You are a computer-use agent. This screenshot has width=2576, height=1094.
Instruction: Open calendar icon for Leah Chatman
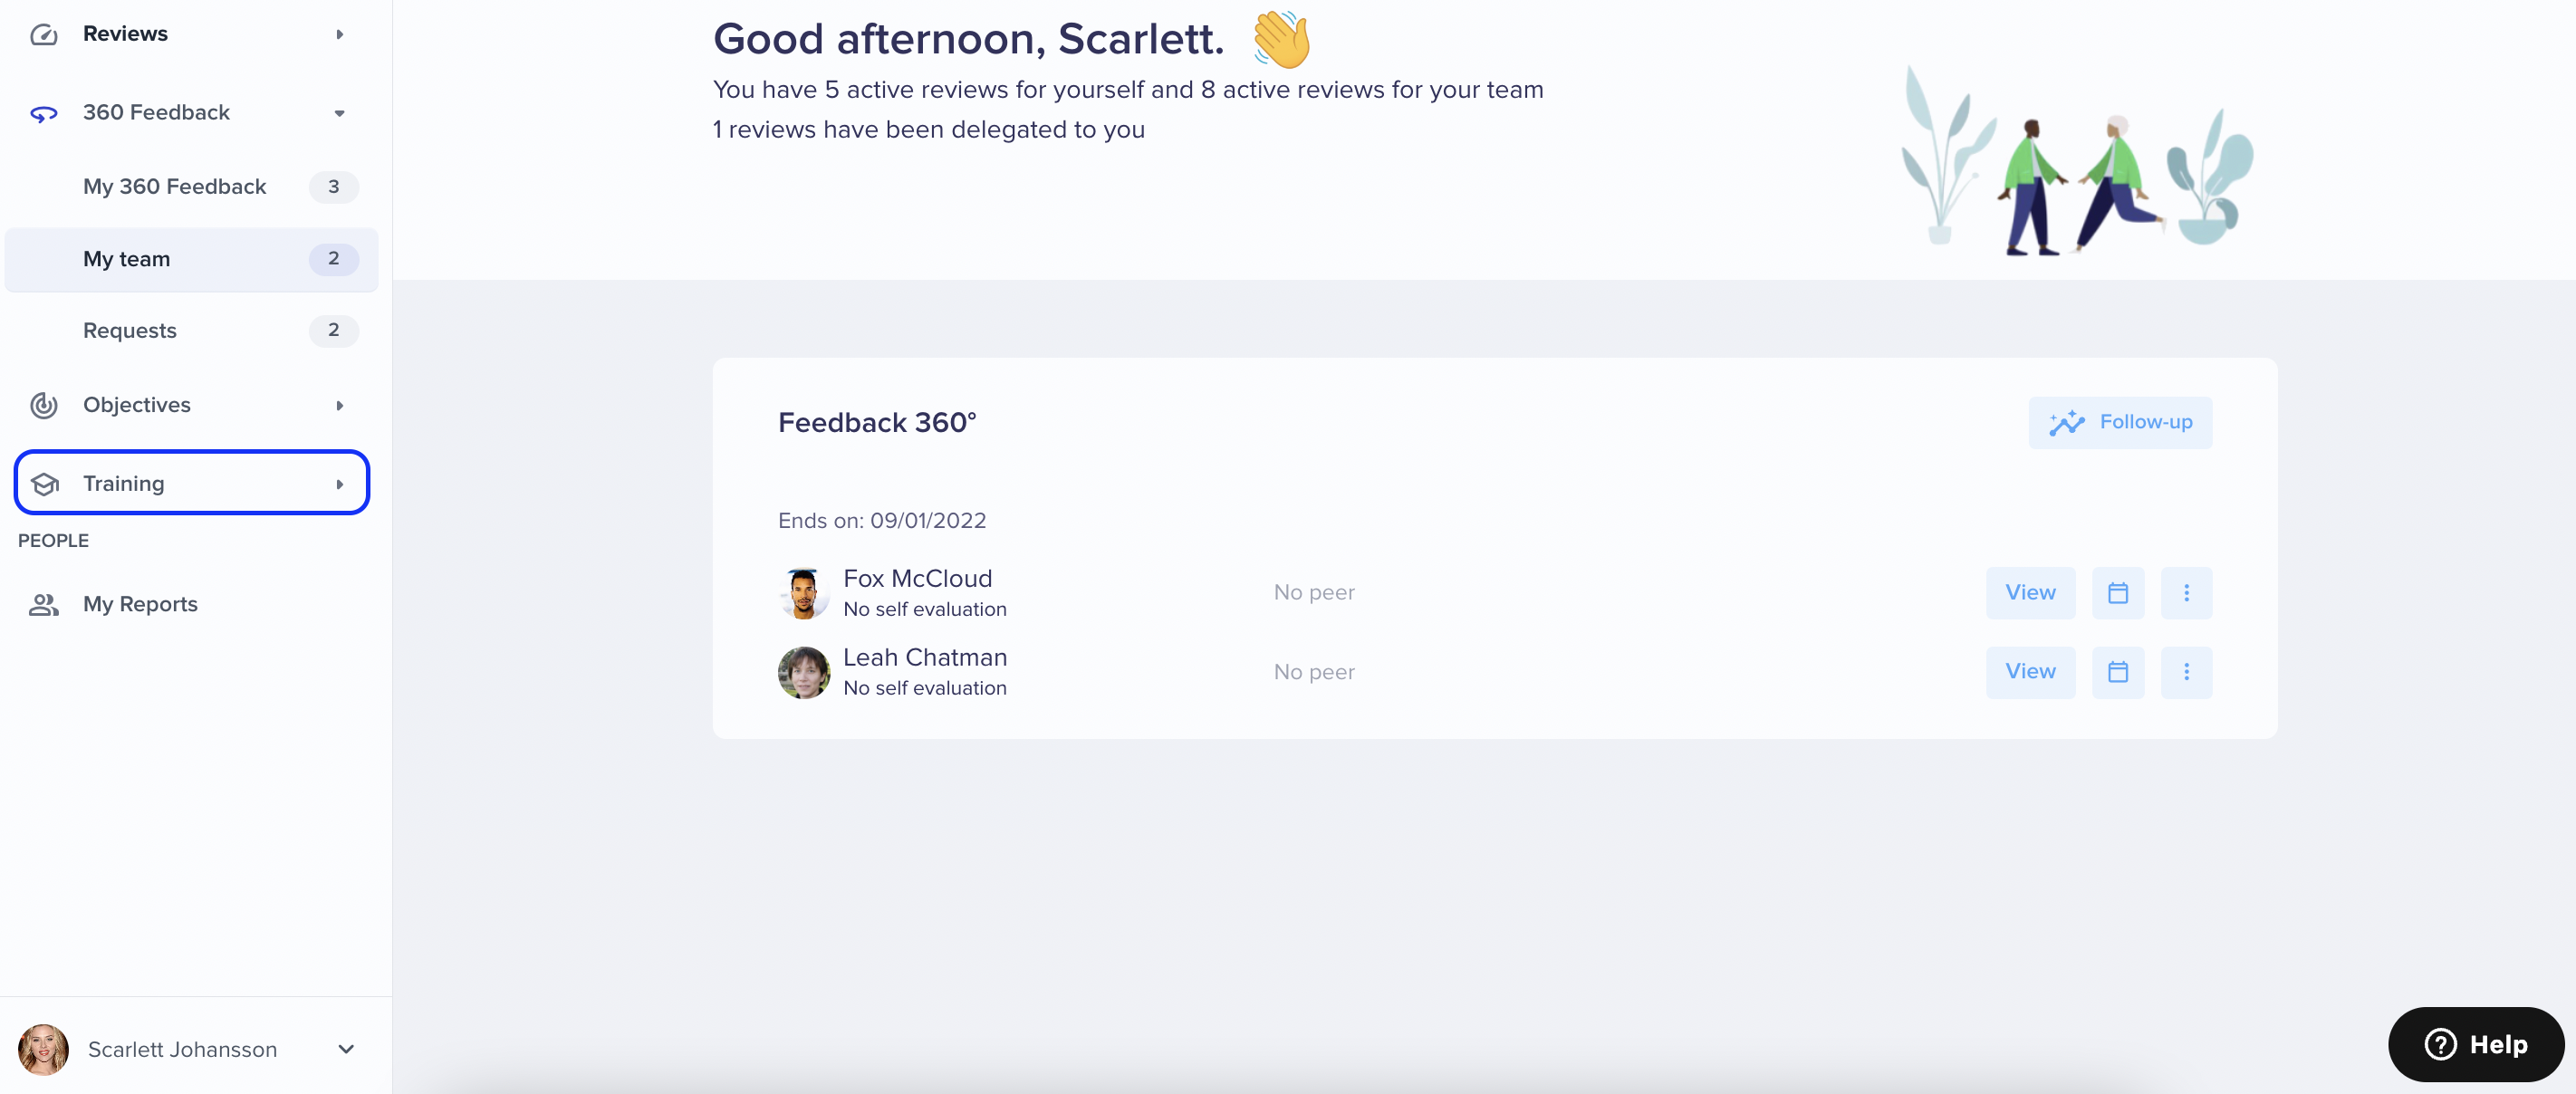(x=2117, y=672)
